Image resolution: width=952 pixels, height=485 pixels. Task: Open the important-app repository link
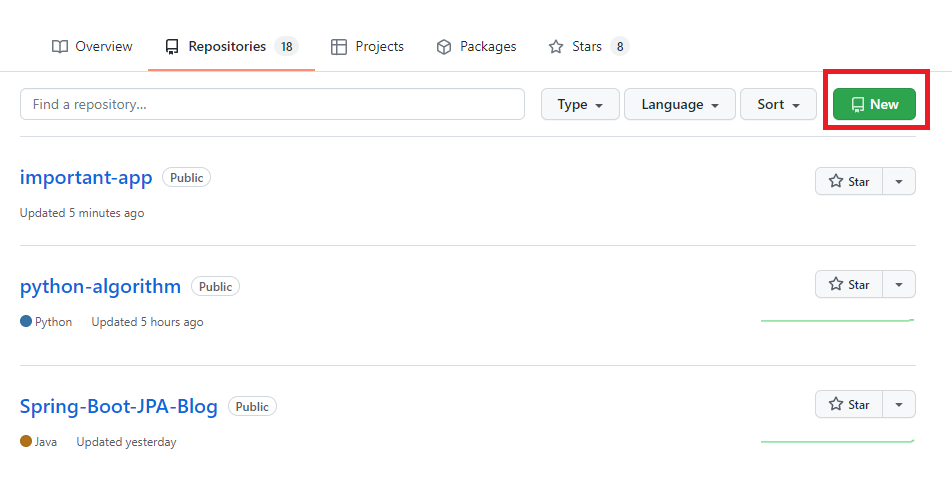pos(86,177)
